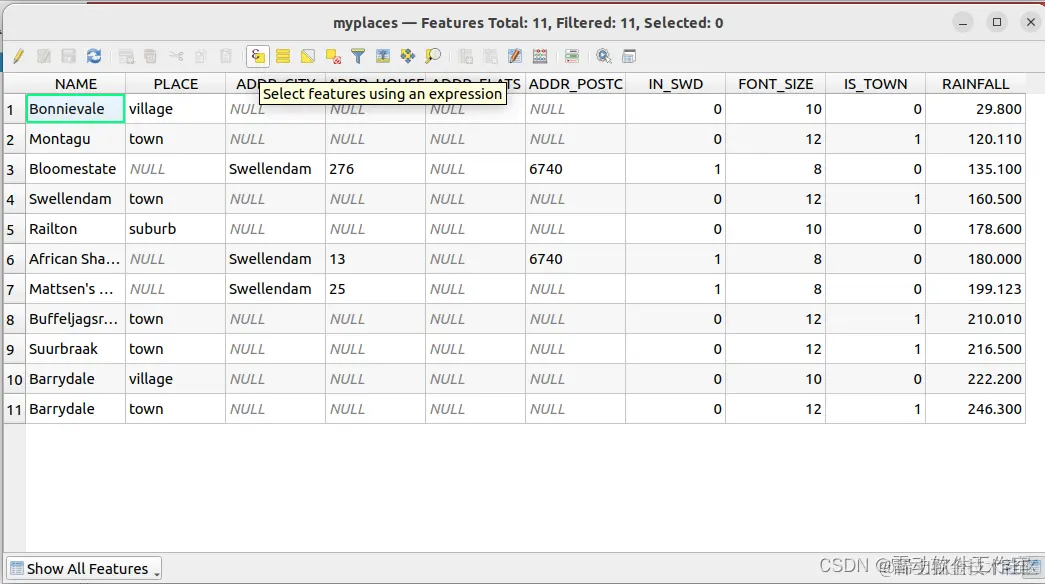Click the Invert selection icon

(x=308, y=57)
